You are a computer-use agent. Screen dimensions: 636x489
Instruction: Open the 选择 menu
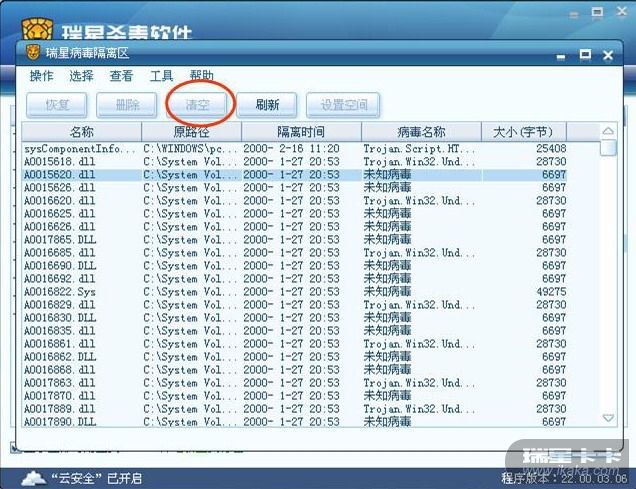click(81, 76)
